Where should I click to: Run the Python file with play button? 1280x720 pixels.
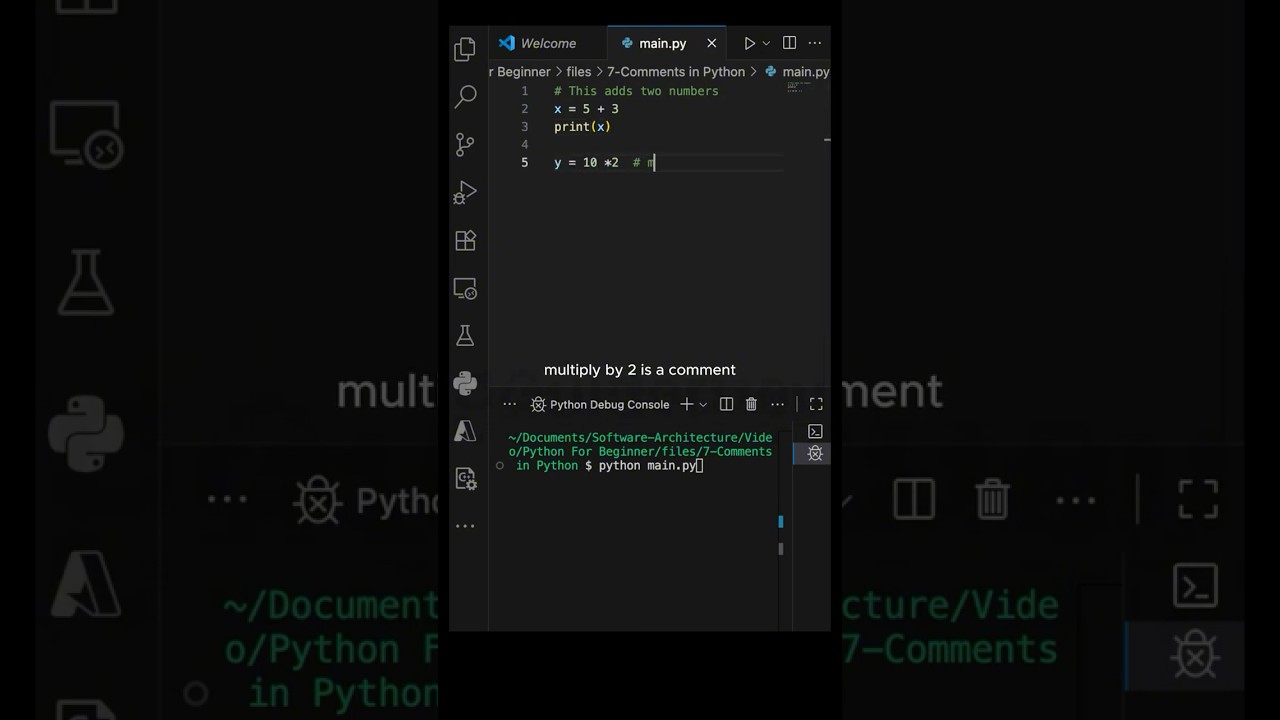click(749, 43)
